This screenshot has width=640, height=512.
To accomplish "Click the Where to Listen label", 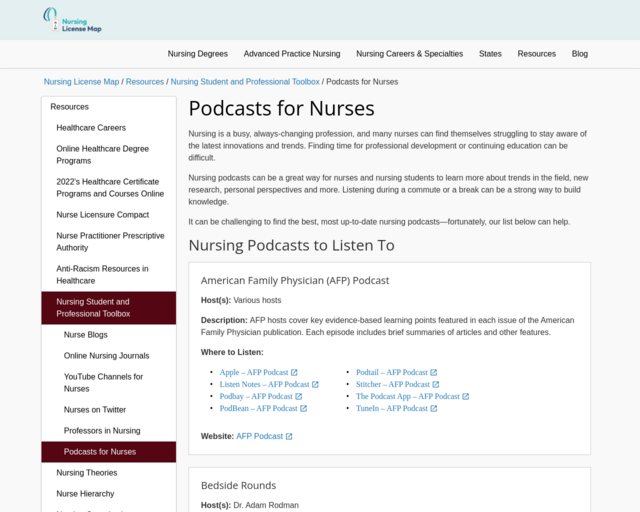I will [232, 352].
